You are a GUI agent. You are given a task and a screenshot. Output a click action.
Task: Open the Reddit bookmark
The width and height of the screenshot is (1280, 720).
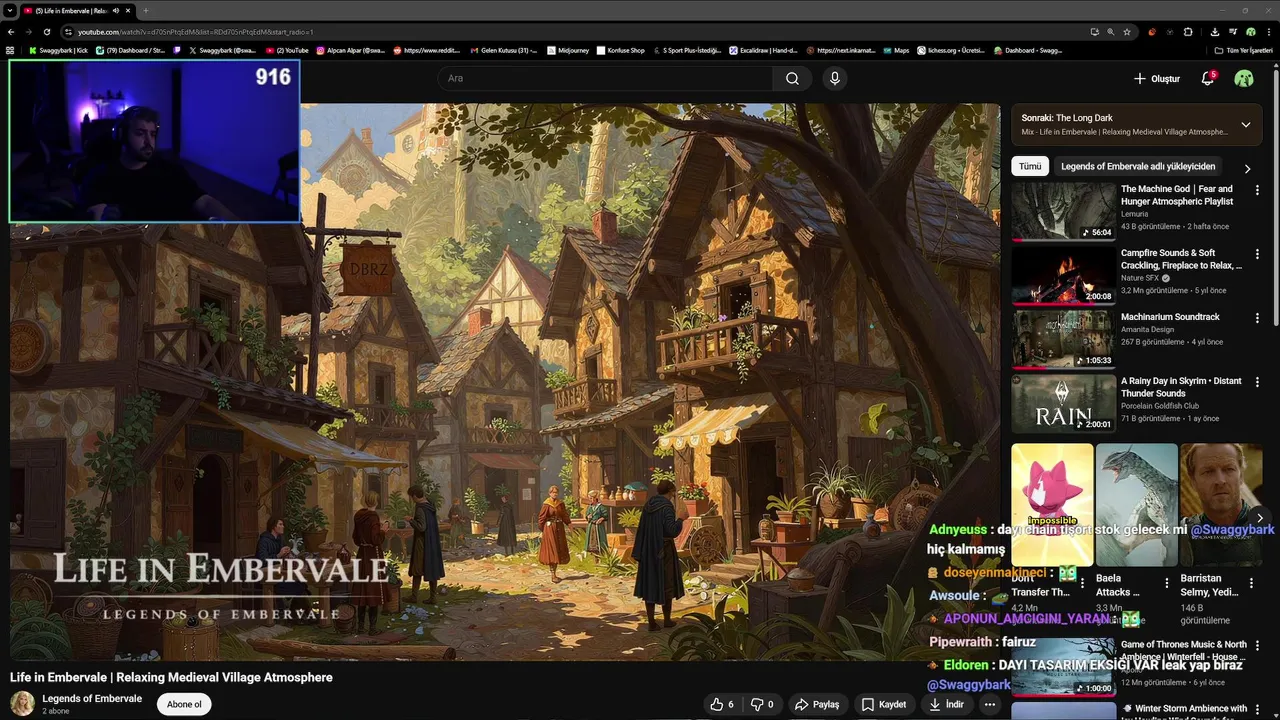pyautogui.click(x=427, y=50)
